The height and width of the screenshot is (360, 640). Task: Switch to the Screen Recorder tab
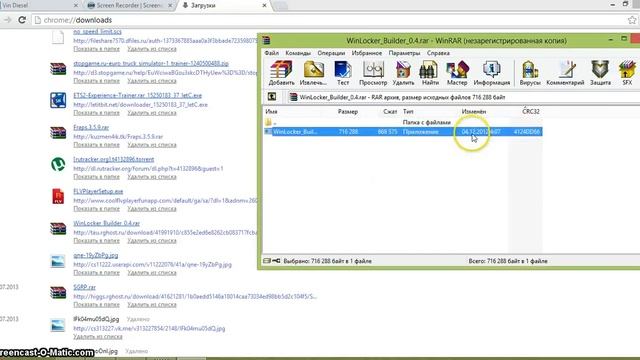[x=129, y=5]
